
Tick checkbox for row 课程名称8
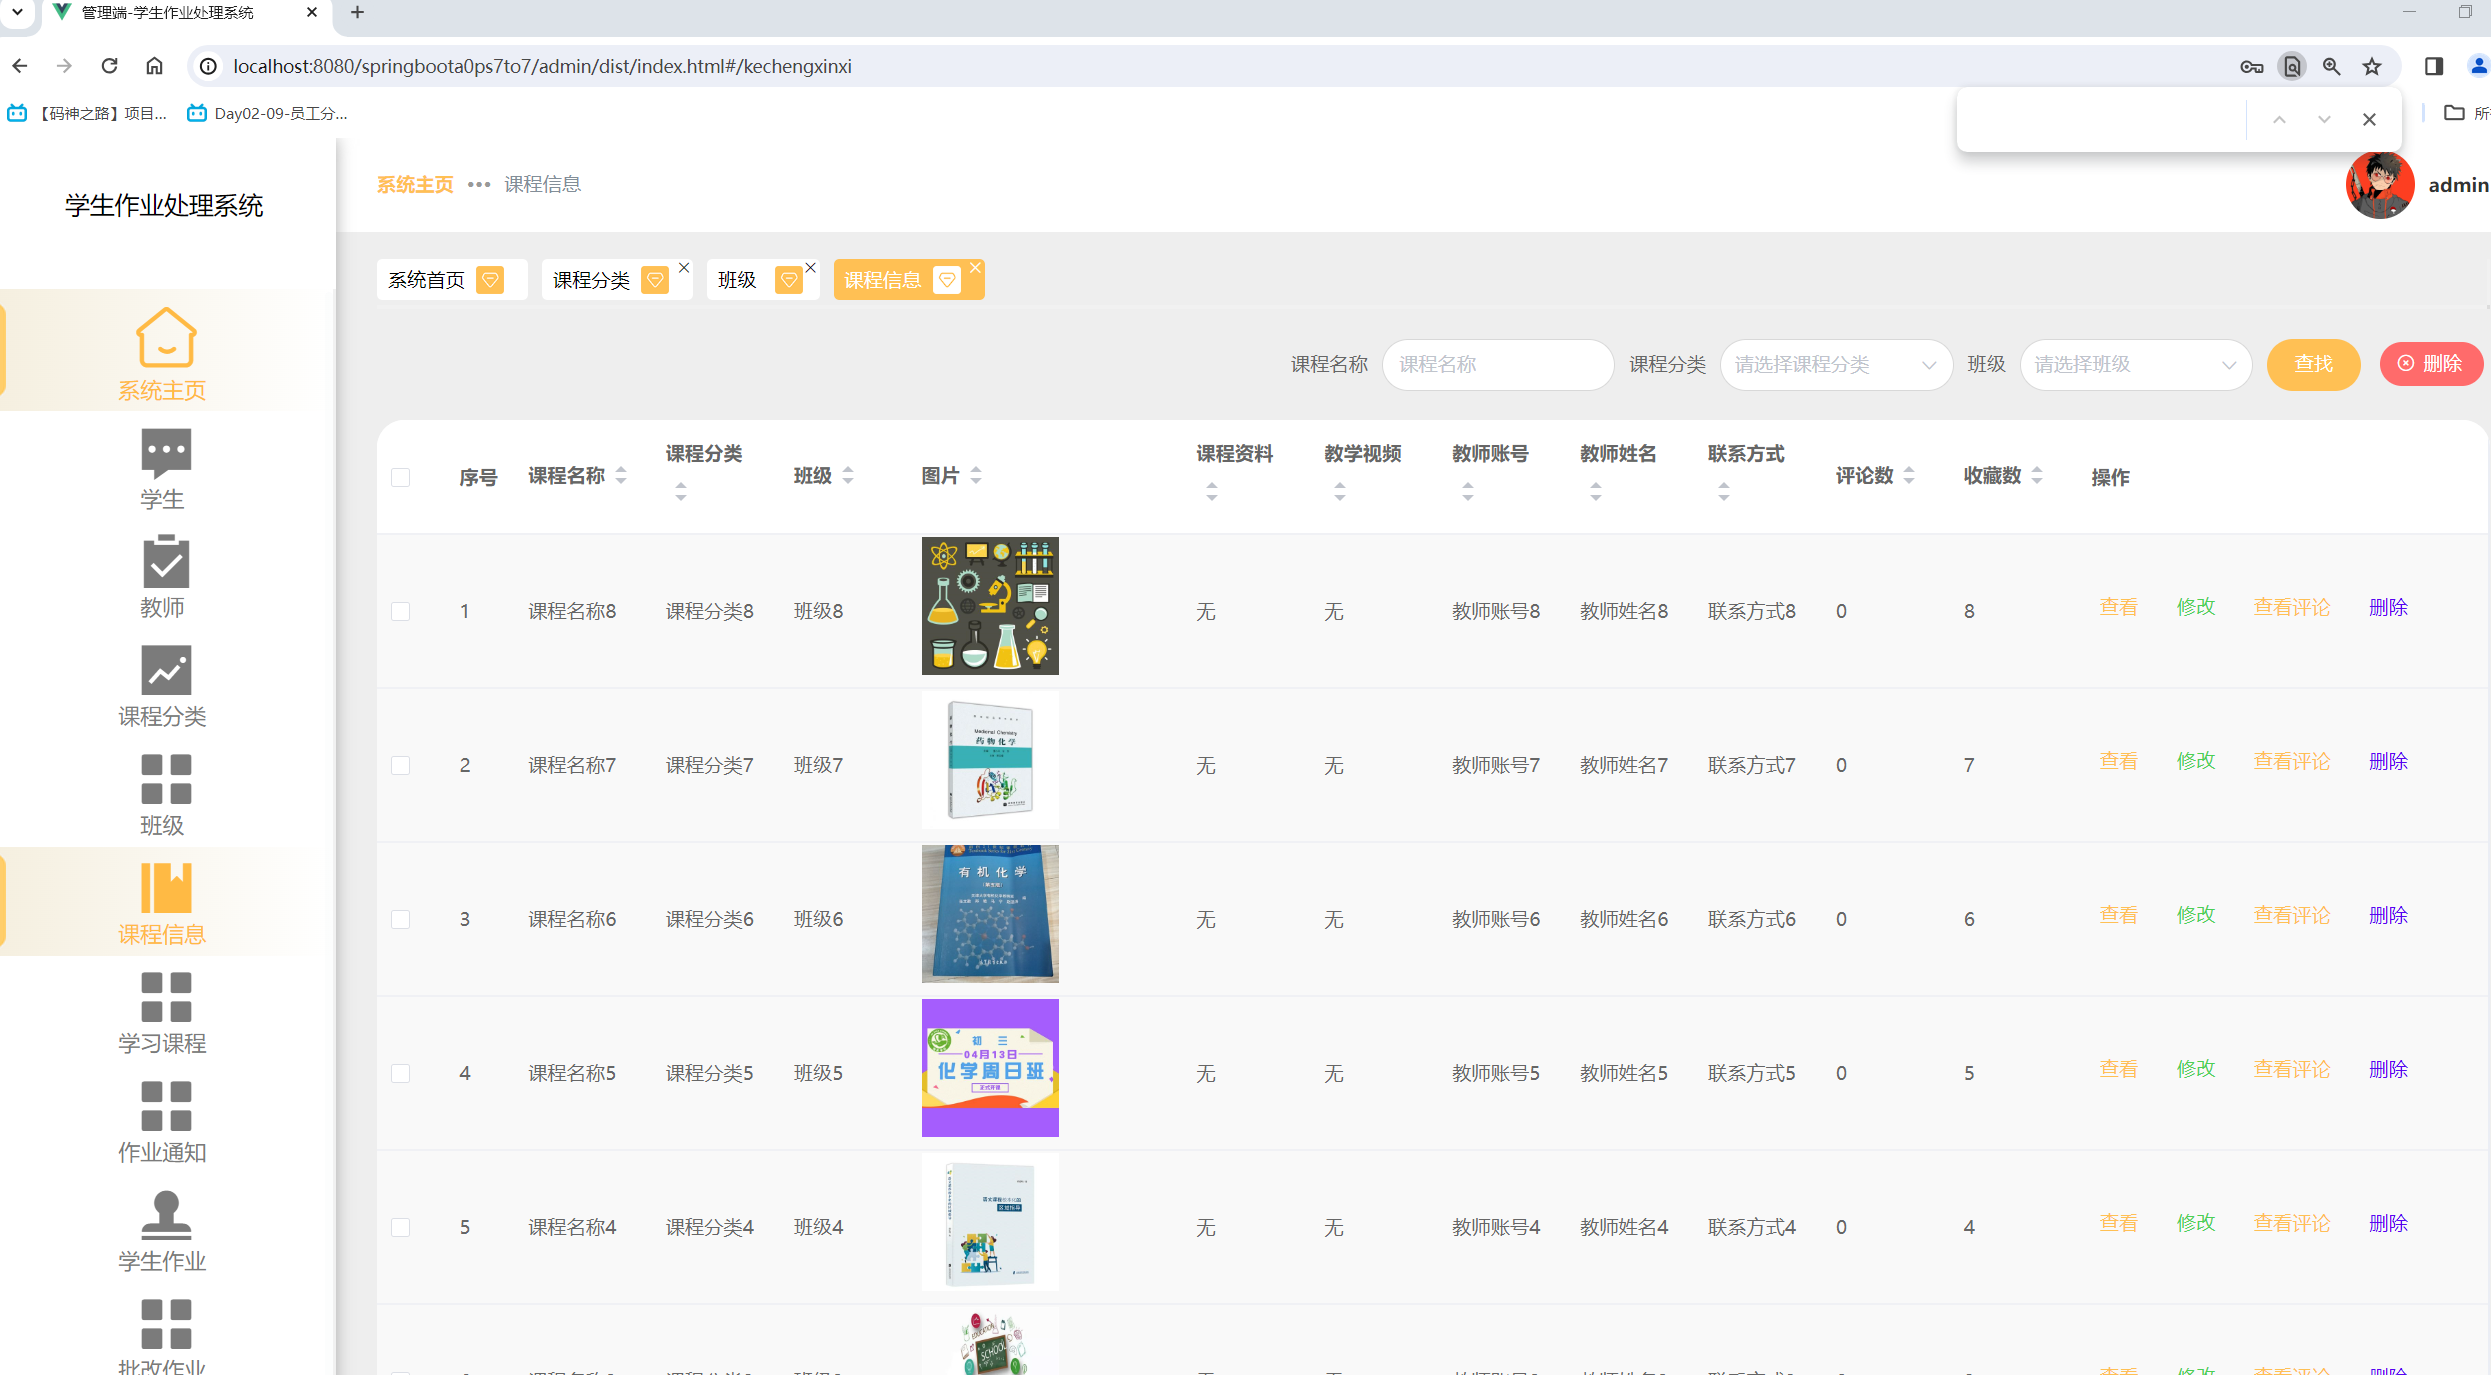[x=400, y=611]
